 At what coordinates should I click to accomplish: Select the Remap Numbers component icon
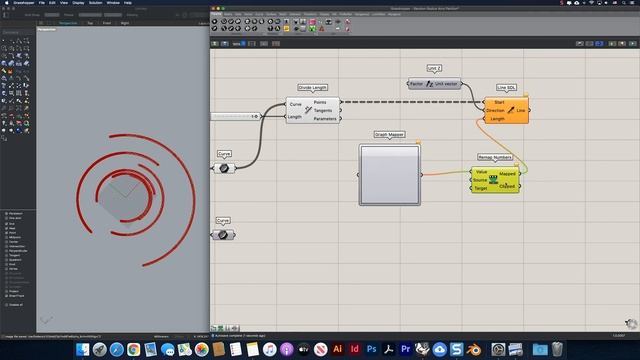coord(493,180)
